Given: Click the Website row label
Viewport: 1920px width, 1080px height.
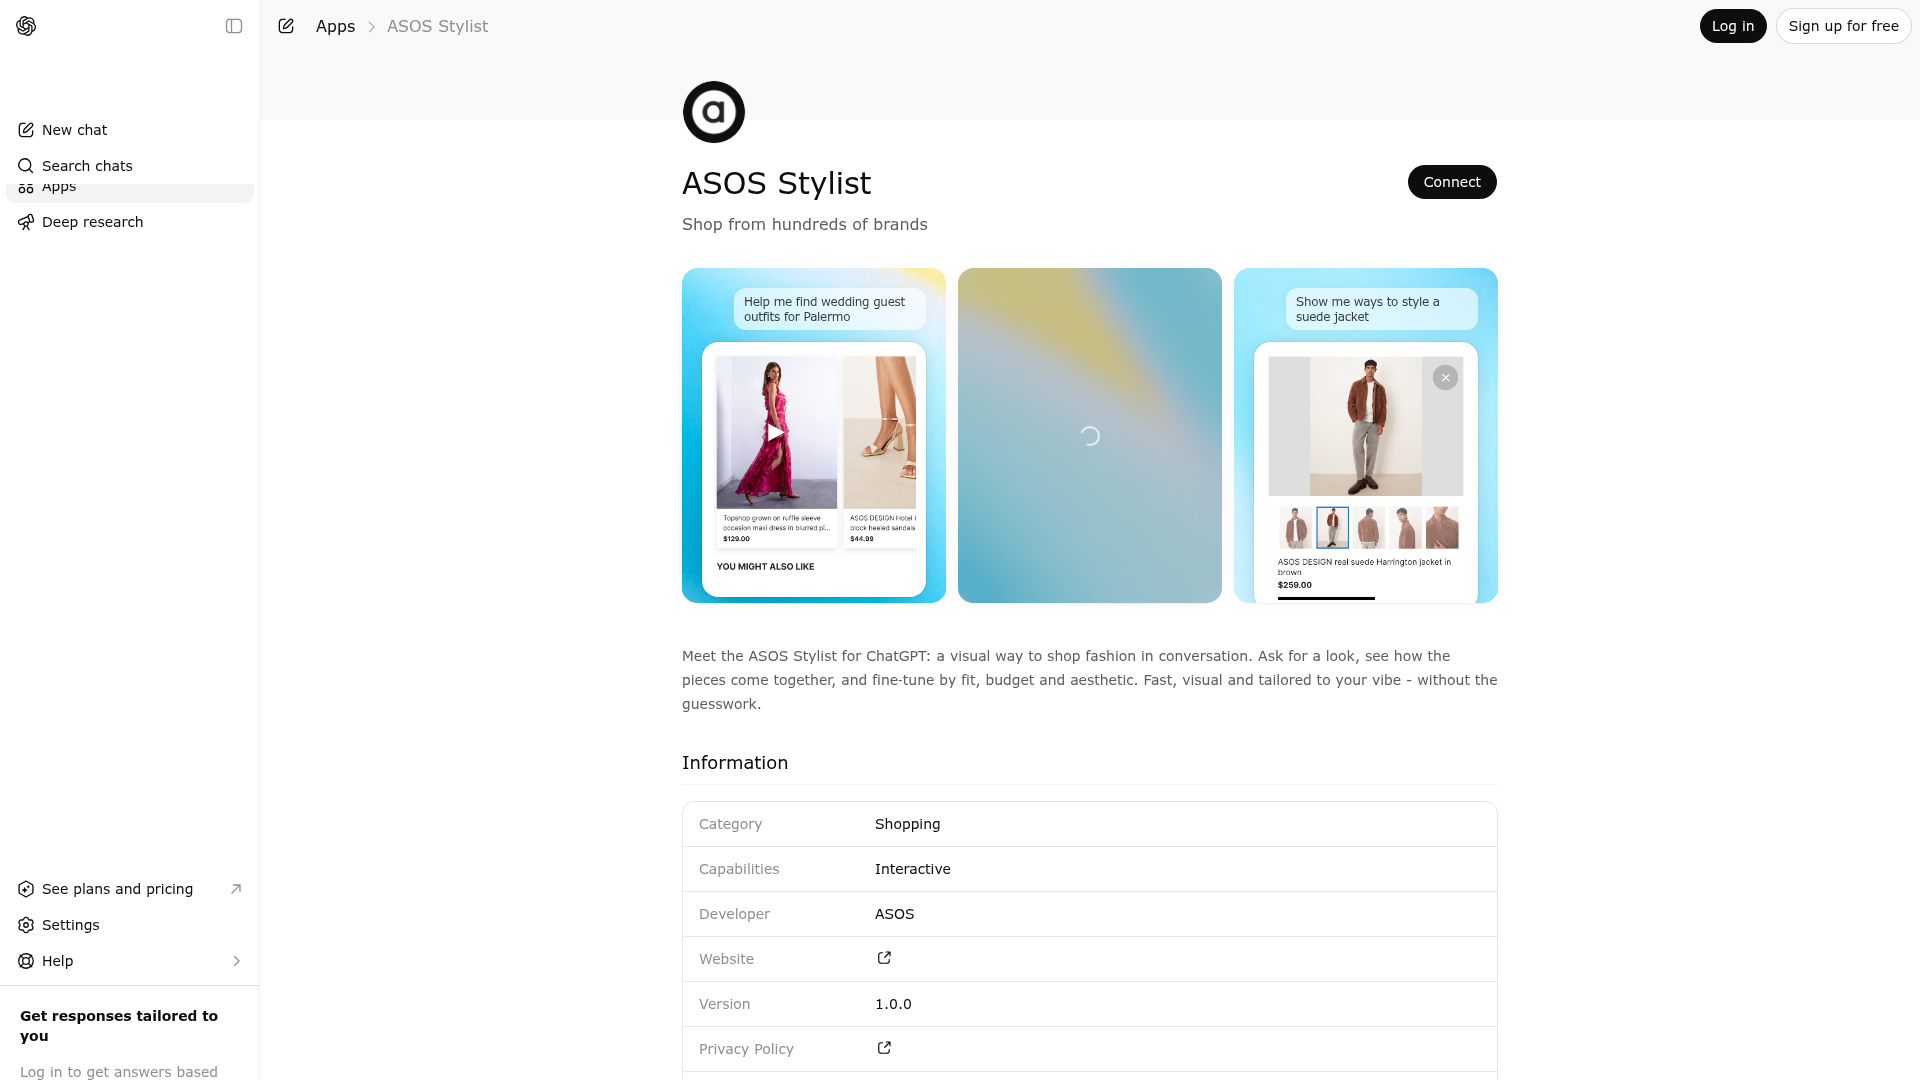Looking at the screenshot, I should pyautogui.click(x=726, y=959).
